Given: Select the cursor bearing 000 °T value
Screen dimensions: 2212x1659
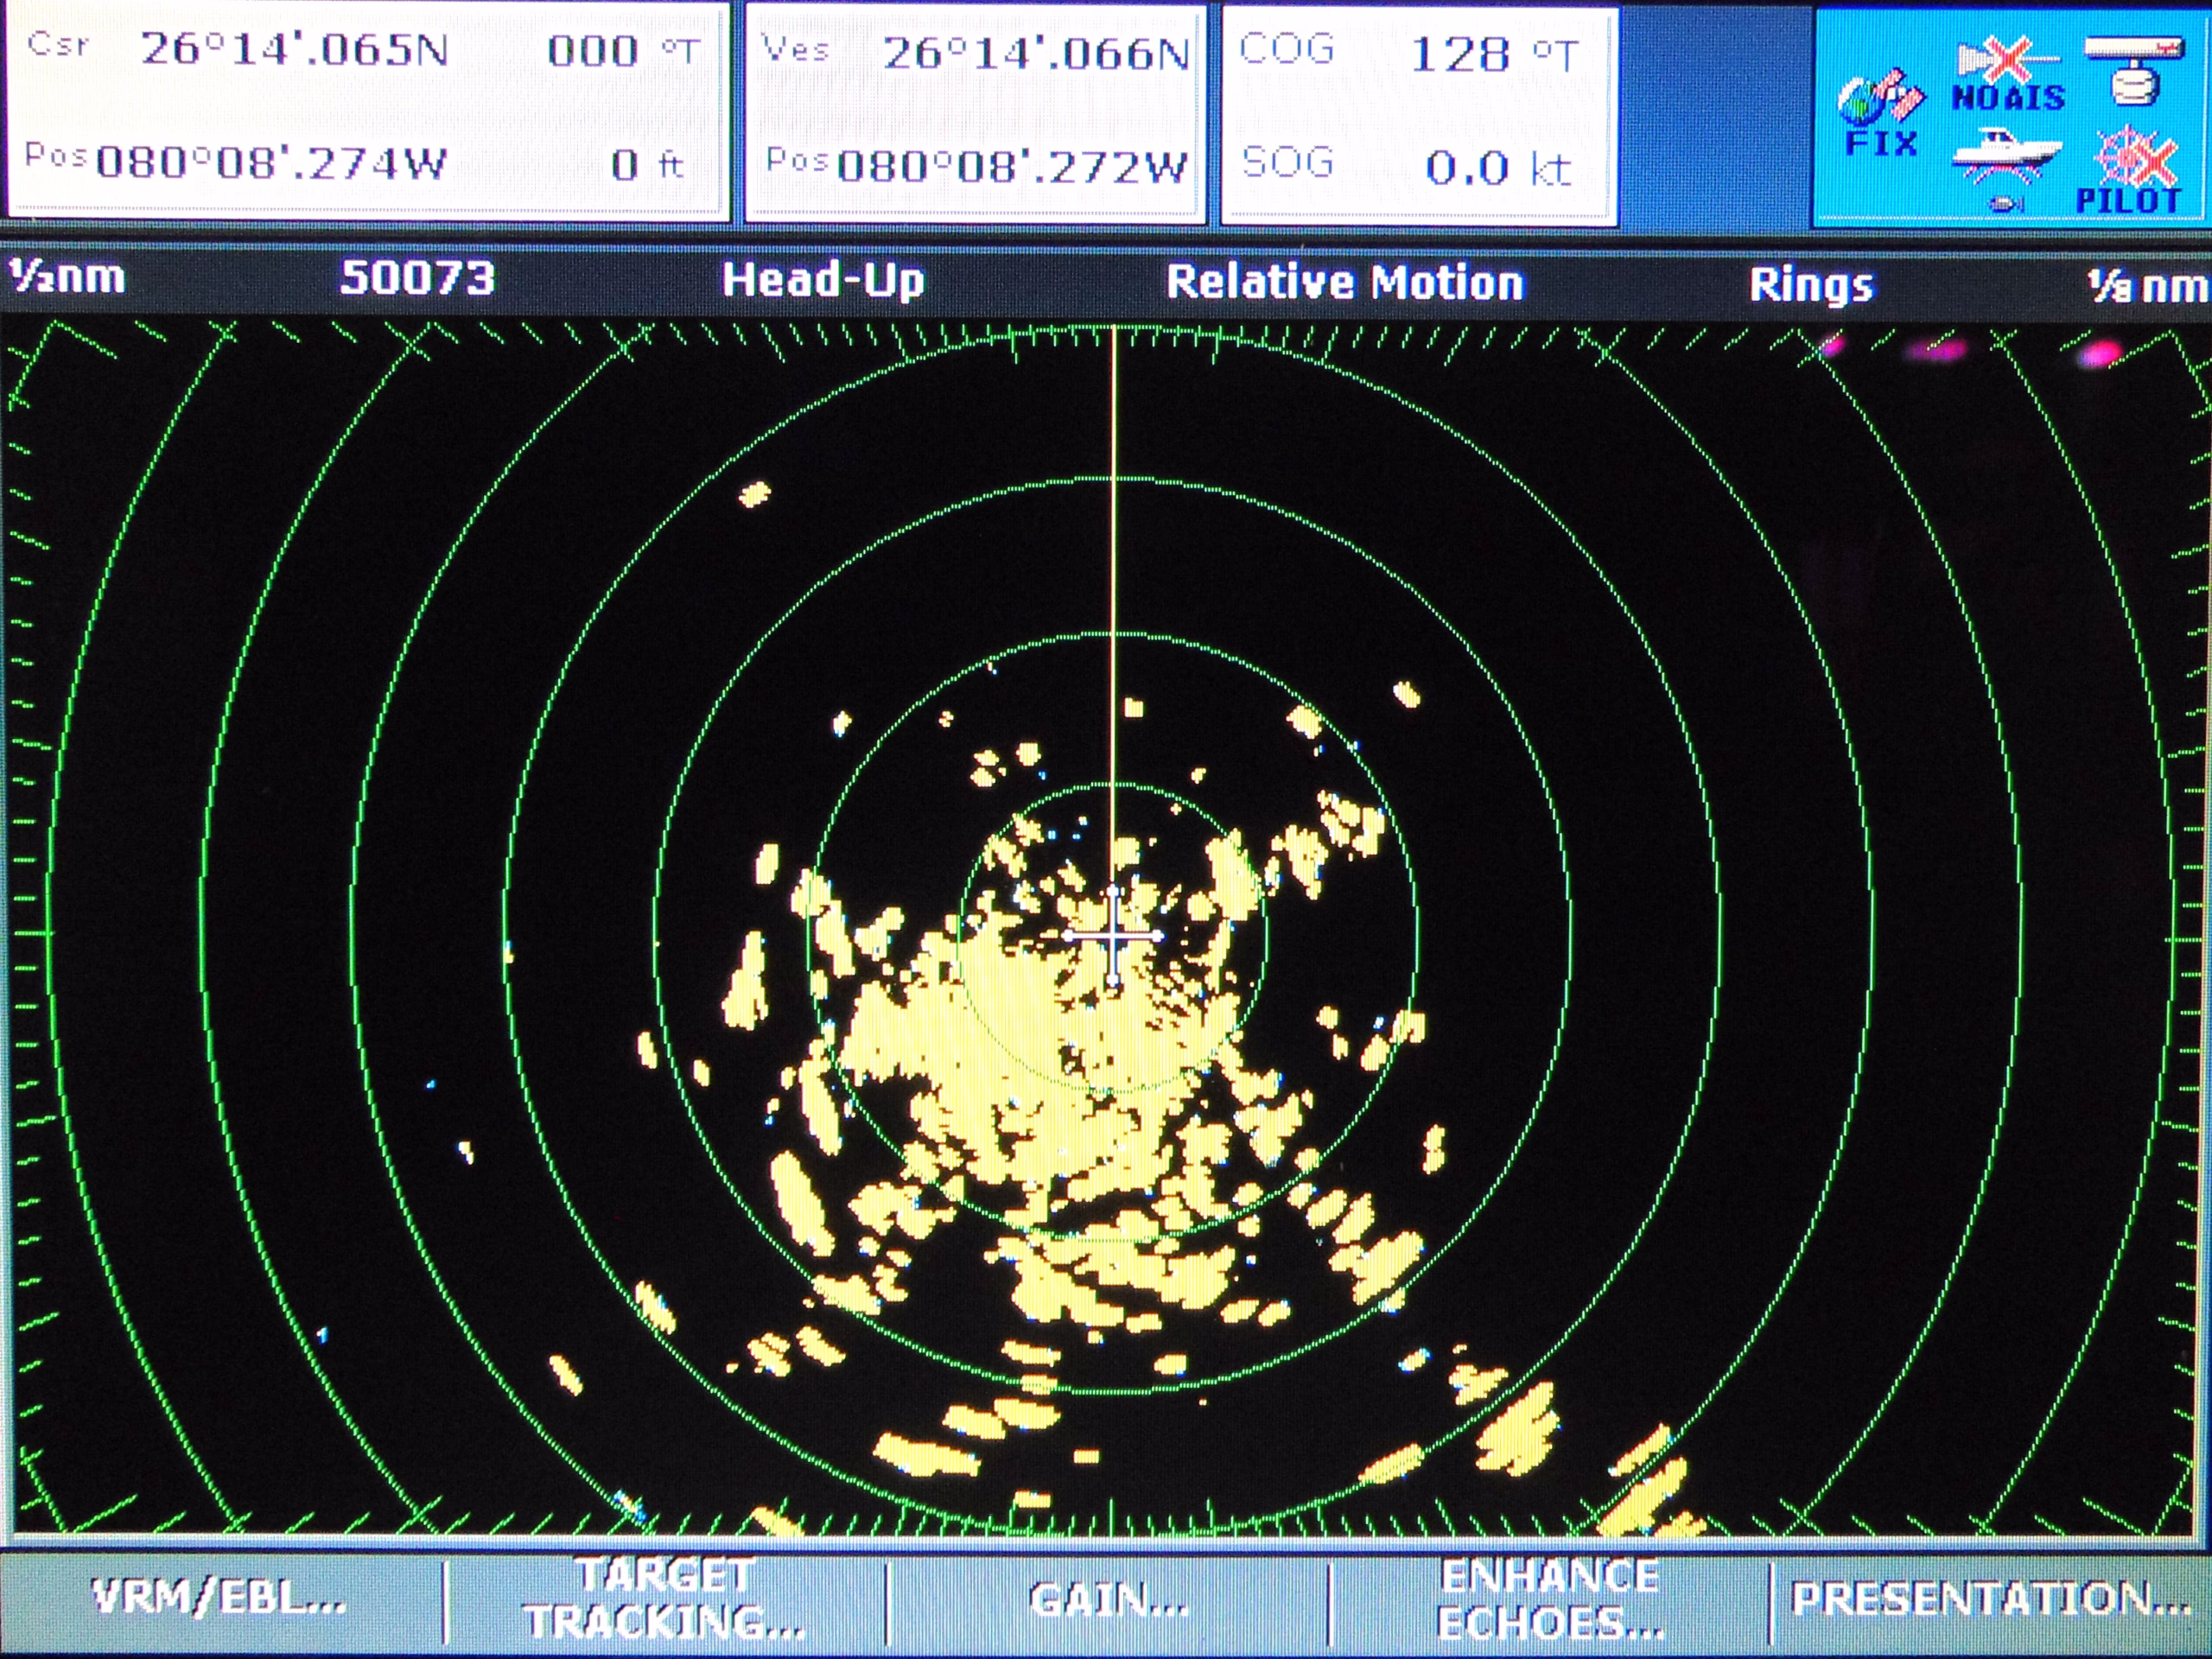Looking at the screenshot, I should (x=623, y=50).
